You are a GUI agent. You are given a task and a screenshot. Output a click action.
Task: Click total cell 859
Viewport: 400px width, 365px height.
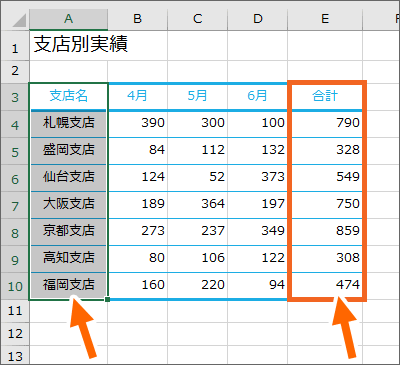click(325, 232)
